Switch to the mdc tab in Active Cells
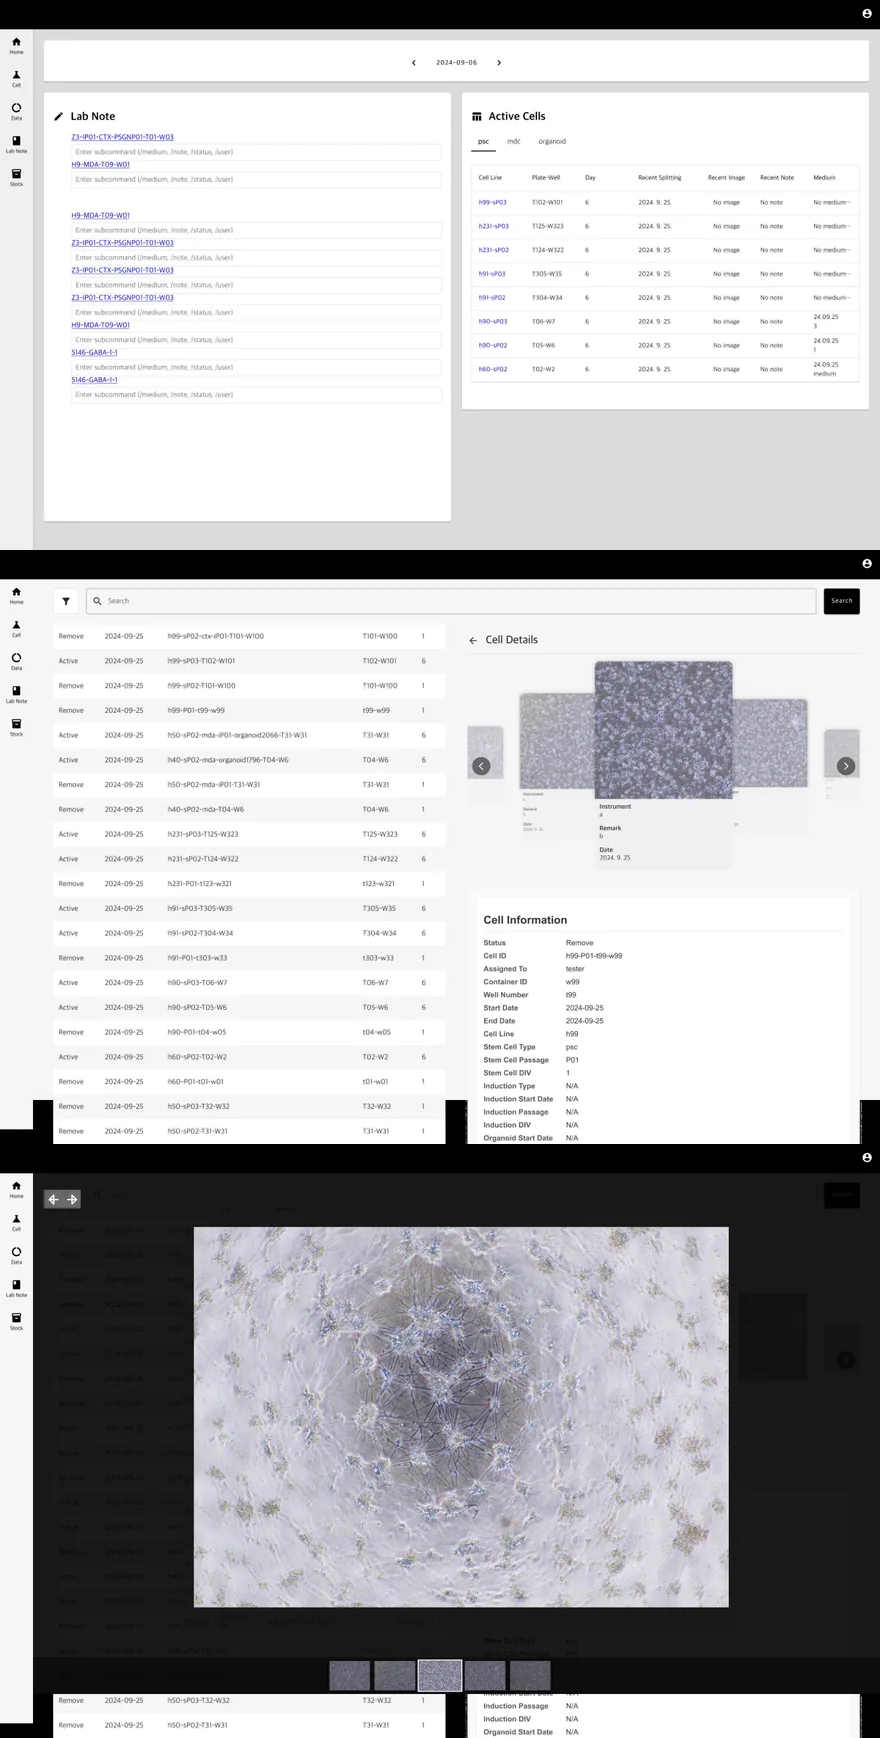The image size is (880, 1738). coord(514,142)
